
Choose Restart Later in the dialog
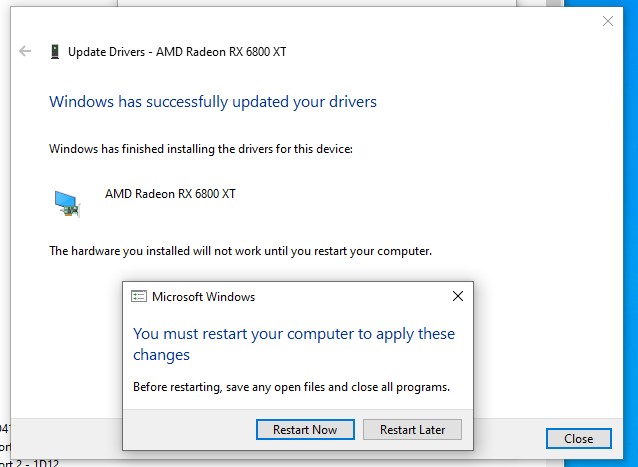[412, 430]
